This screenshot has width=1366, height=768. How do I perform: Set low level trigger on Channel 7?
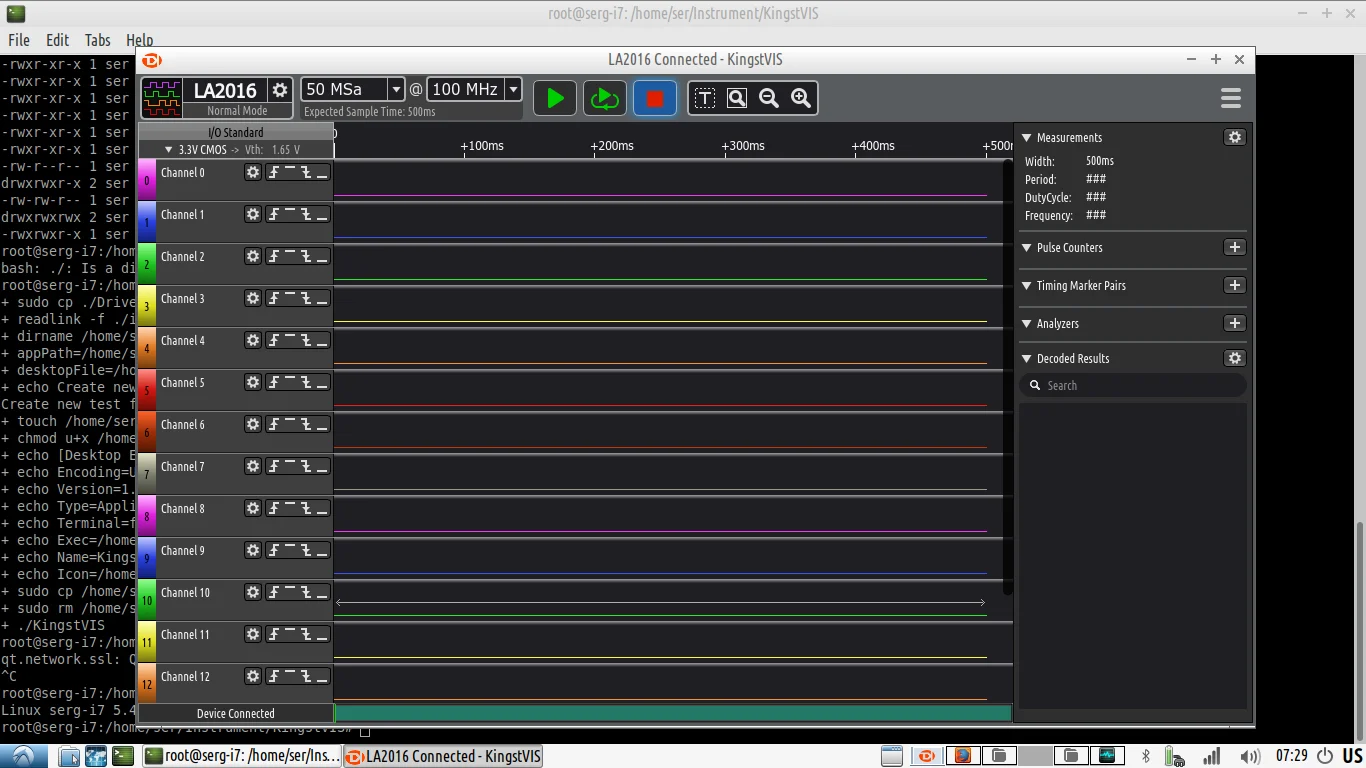point(322,466)
